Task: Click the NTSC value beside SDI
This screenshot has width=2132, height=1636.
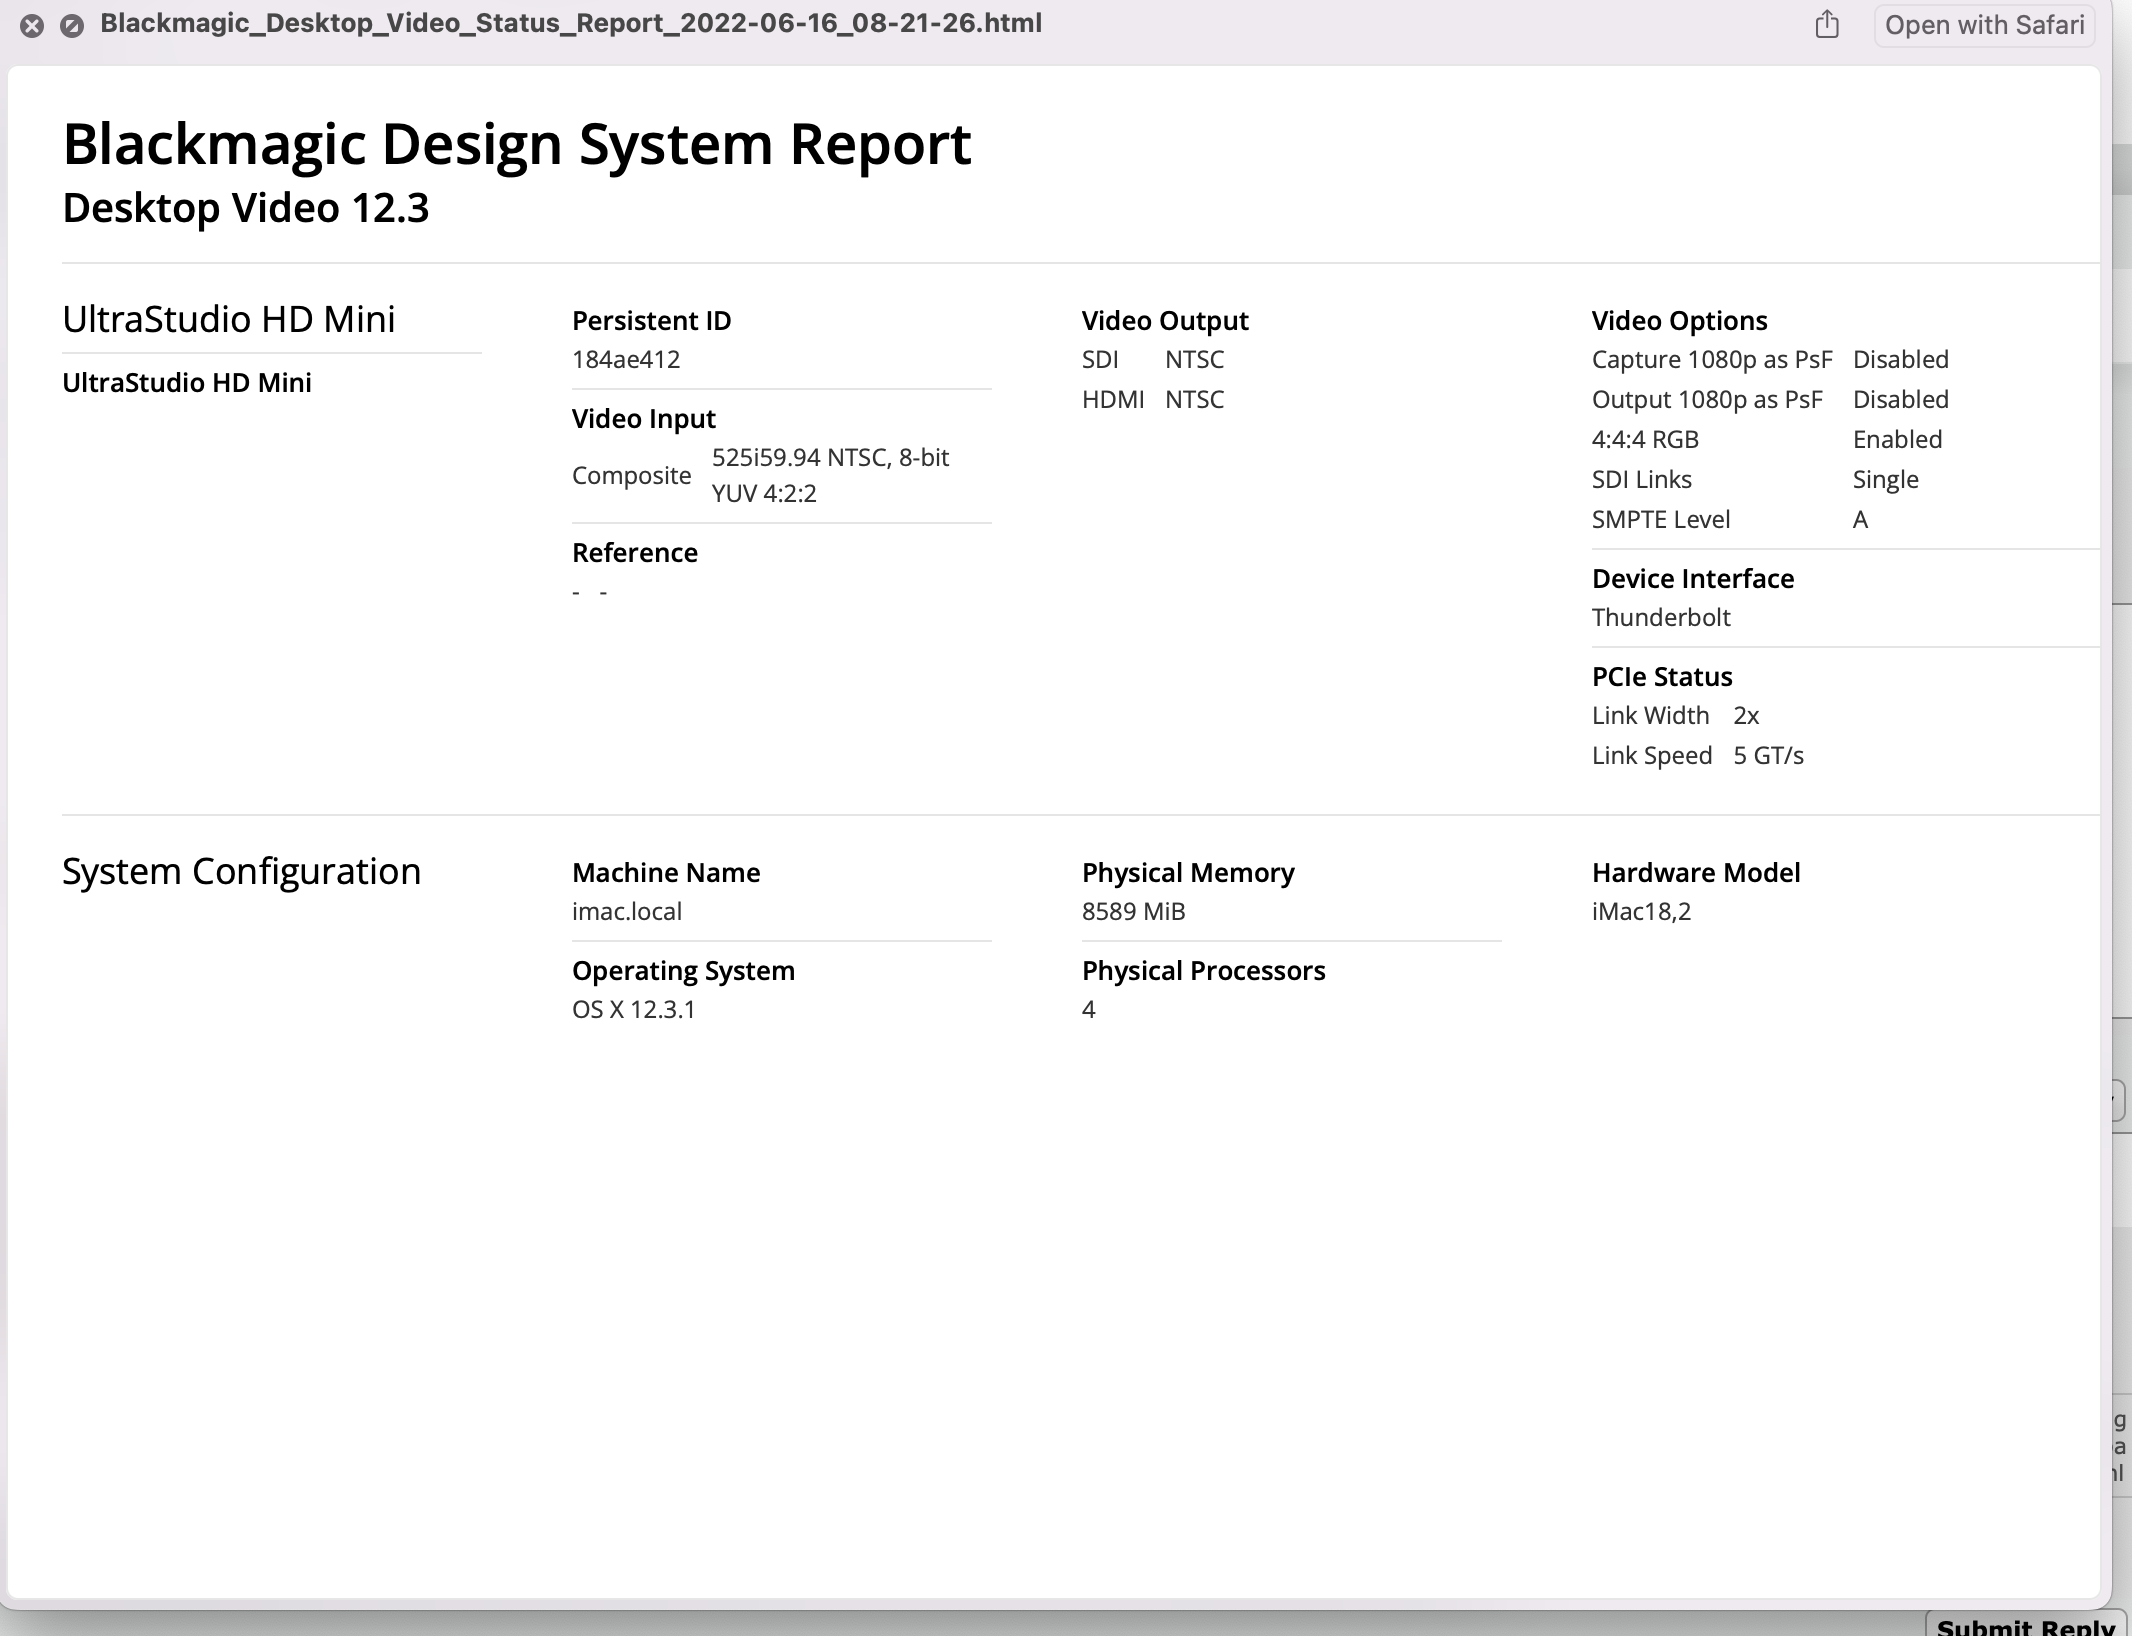Action: [x=1195, y=360]
